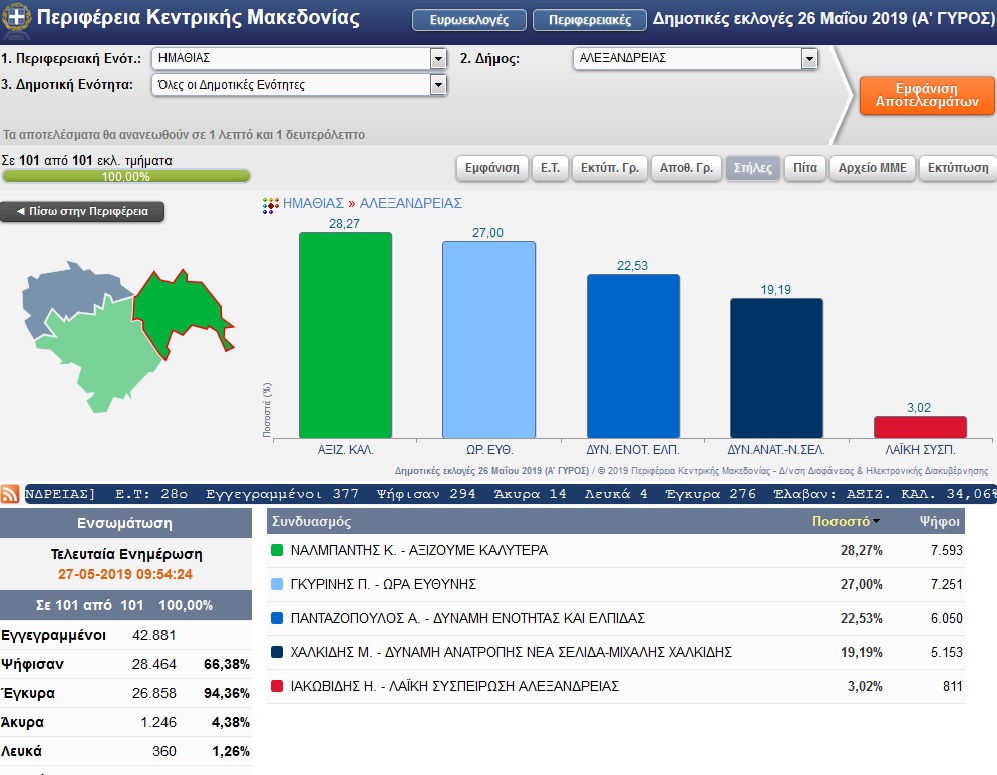Click the 100,00% progress bar
Viewport: 997px width, 775px height.
coord(126,176)
